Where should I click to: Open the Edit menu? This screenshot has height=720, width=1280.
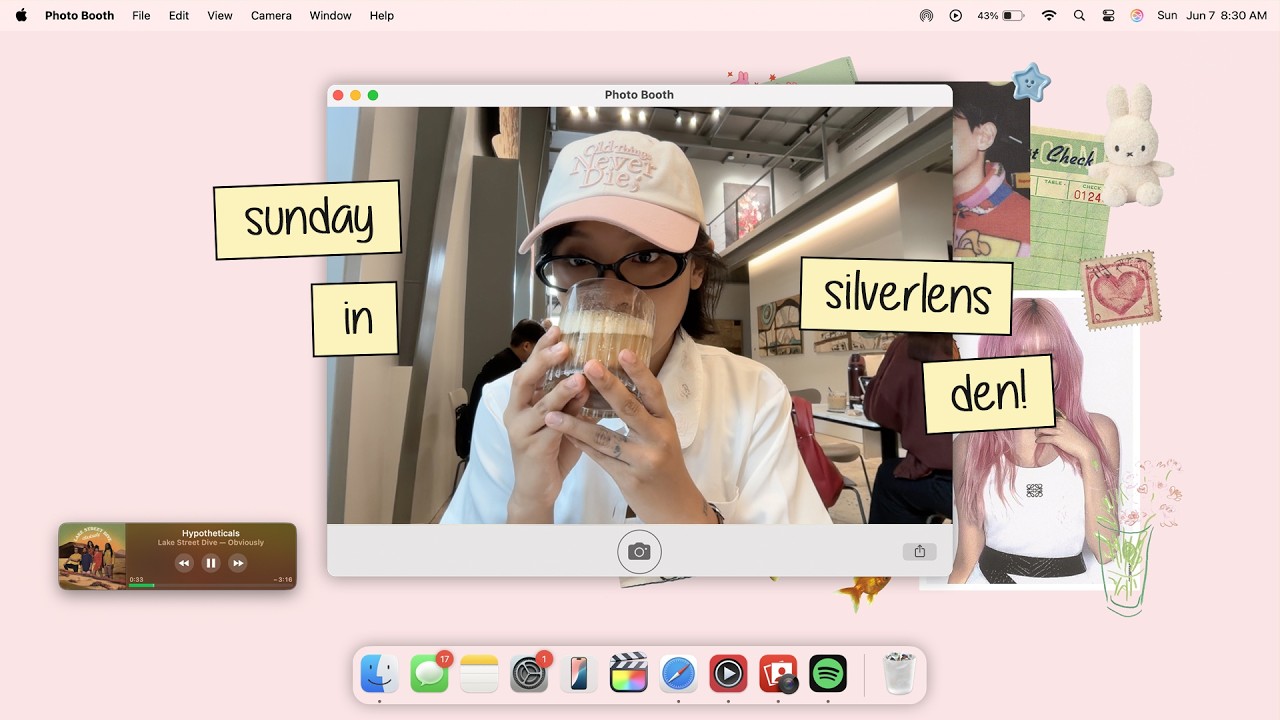click(179, 16)
